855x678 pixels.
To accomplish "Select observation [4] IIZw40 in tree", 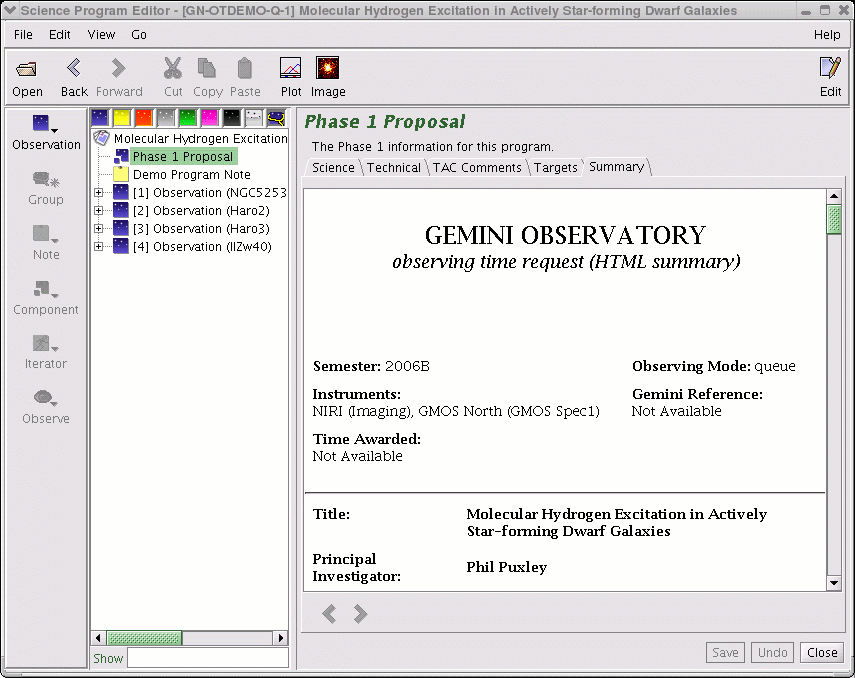I will [x=193, y=247].
